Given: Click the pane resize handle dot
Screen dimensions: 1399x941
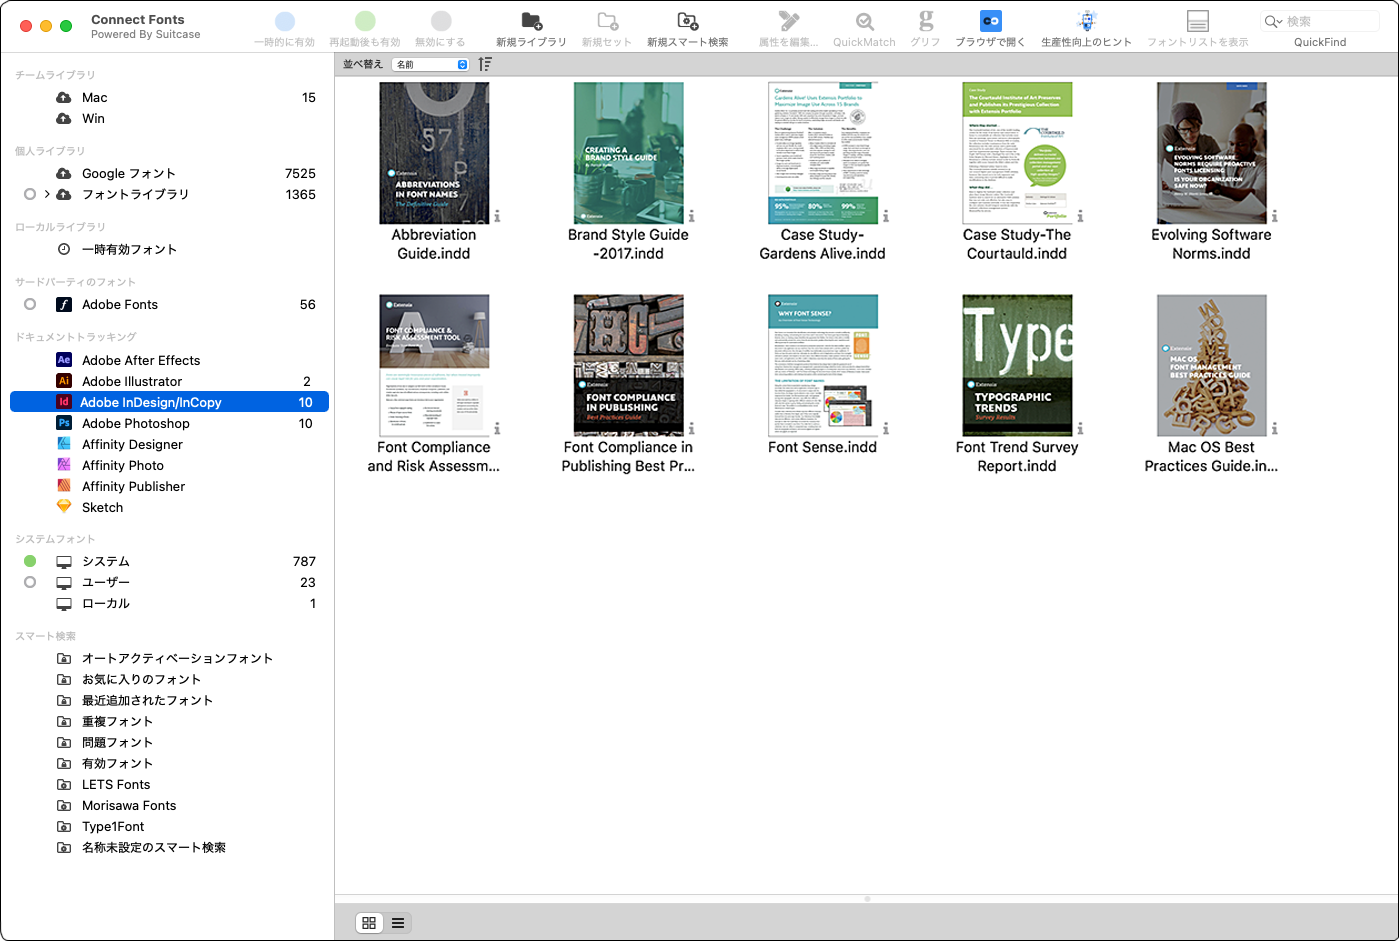Looking at the screenshot, I should [x=867, y=899].
